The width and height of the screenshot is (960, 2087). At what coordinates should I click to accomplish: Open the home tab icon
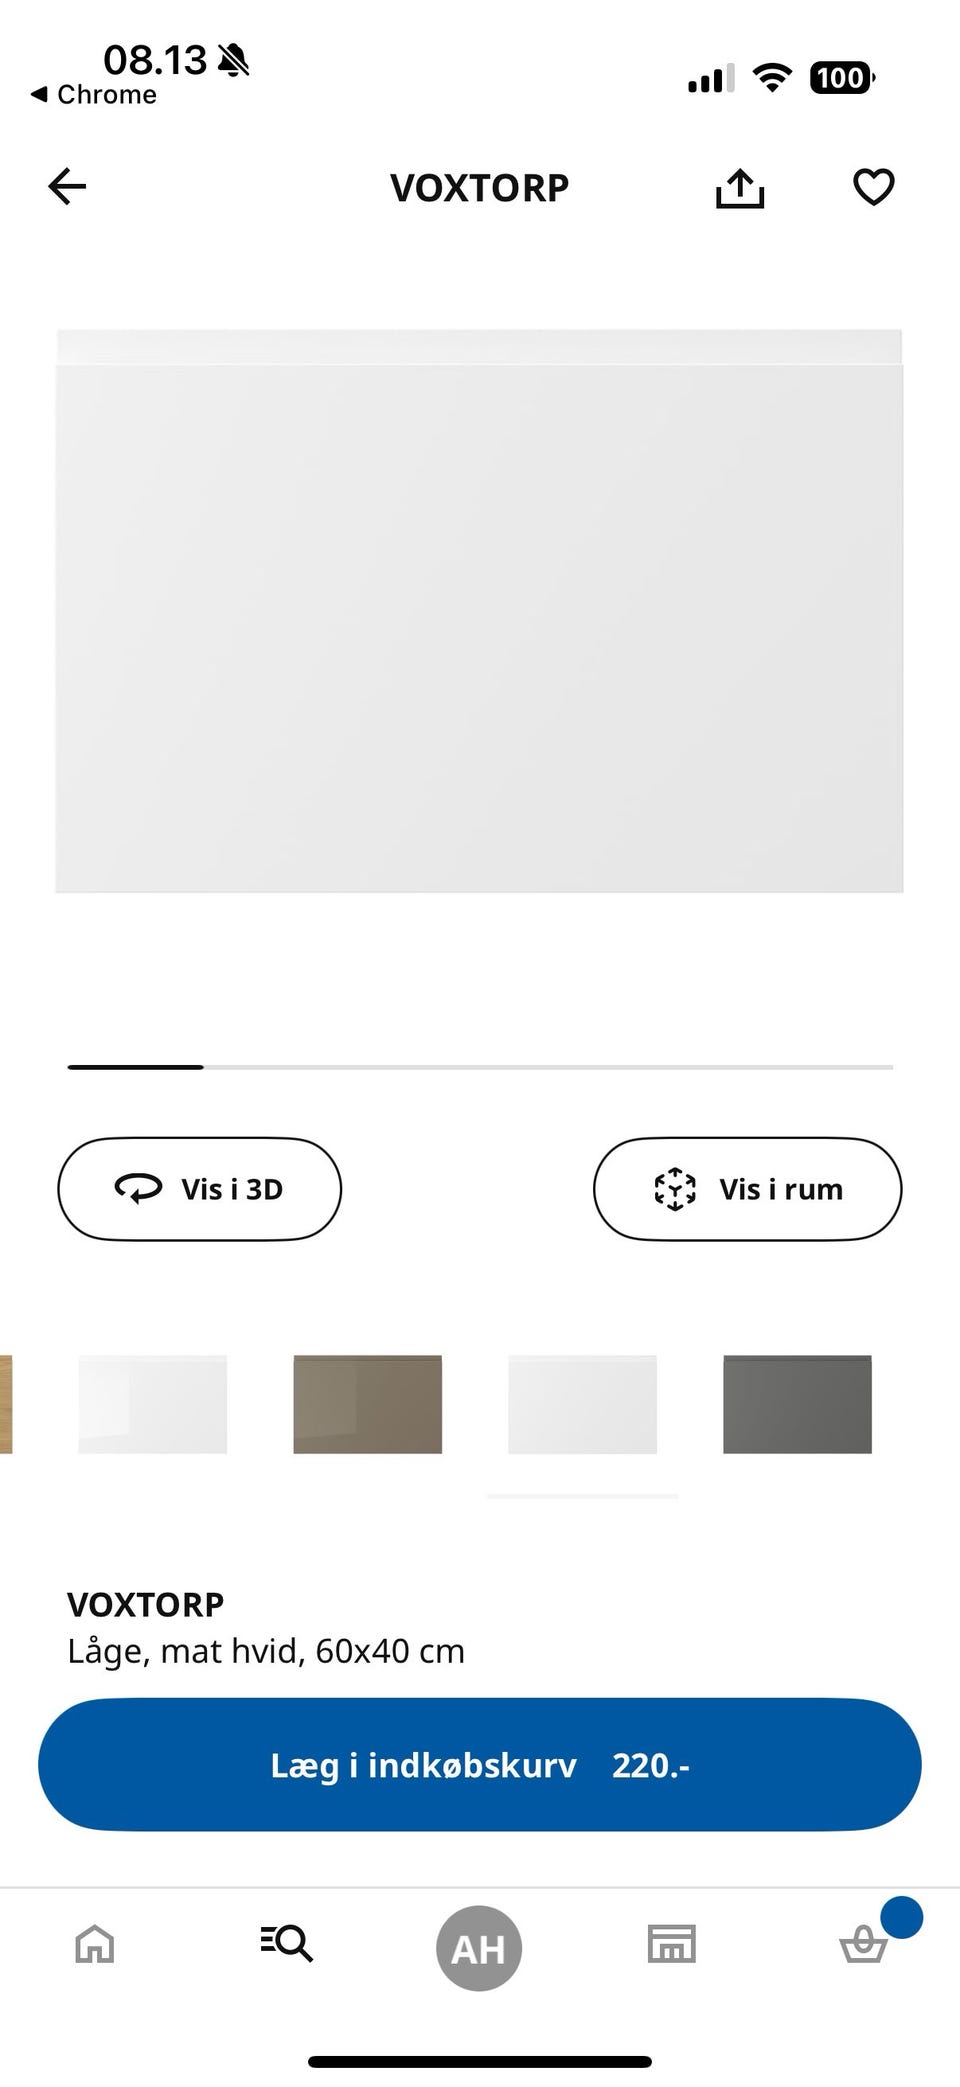(95, 1945)
